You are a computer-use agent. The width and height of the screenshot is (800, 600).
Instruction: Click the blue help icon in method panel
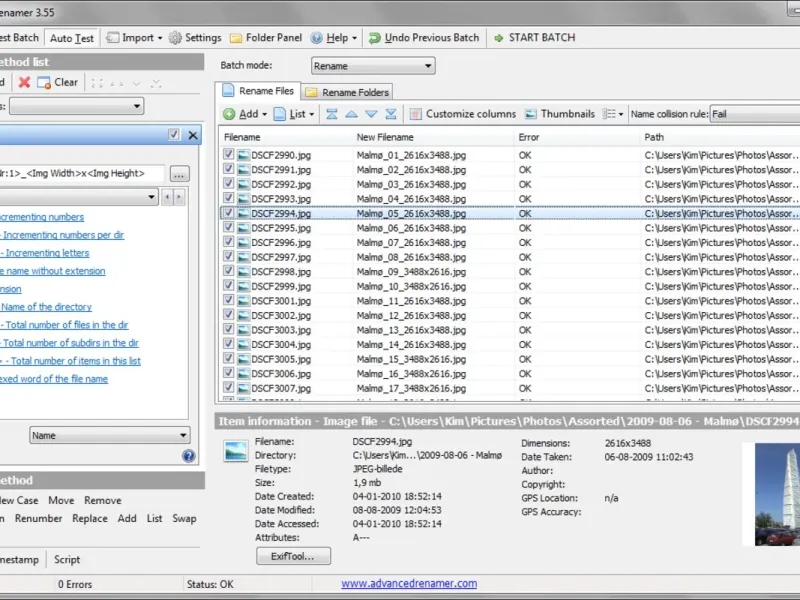188,456
